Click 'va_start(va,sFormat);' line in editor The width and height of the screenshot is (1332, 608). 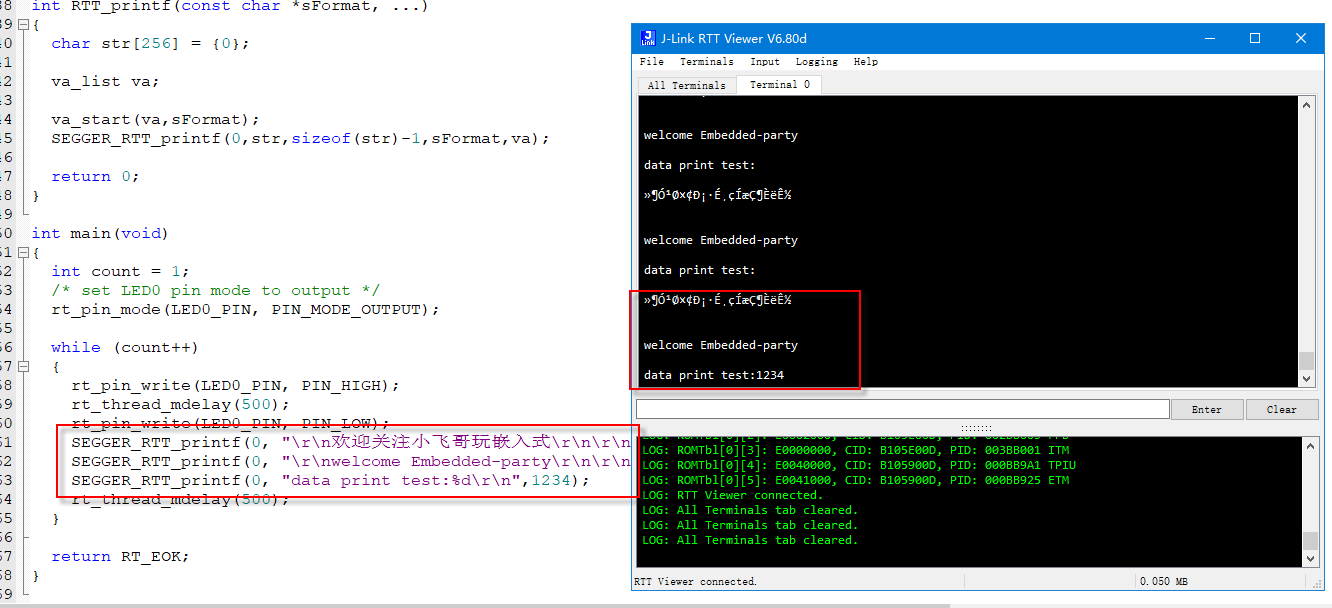coord(155,119)
